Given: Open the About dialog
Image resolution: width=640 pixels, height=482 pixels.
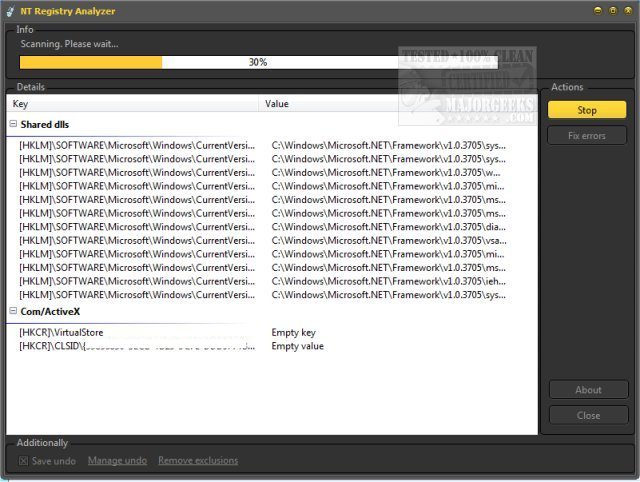Looking at the screenshot, I should (x=589, y=390).
